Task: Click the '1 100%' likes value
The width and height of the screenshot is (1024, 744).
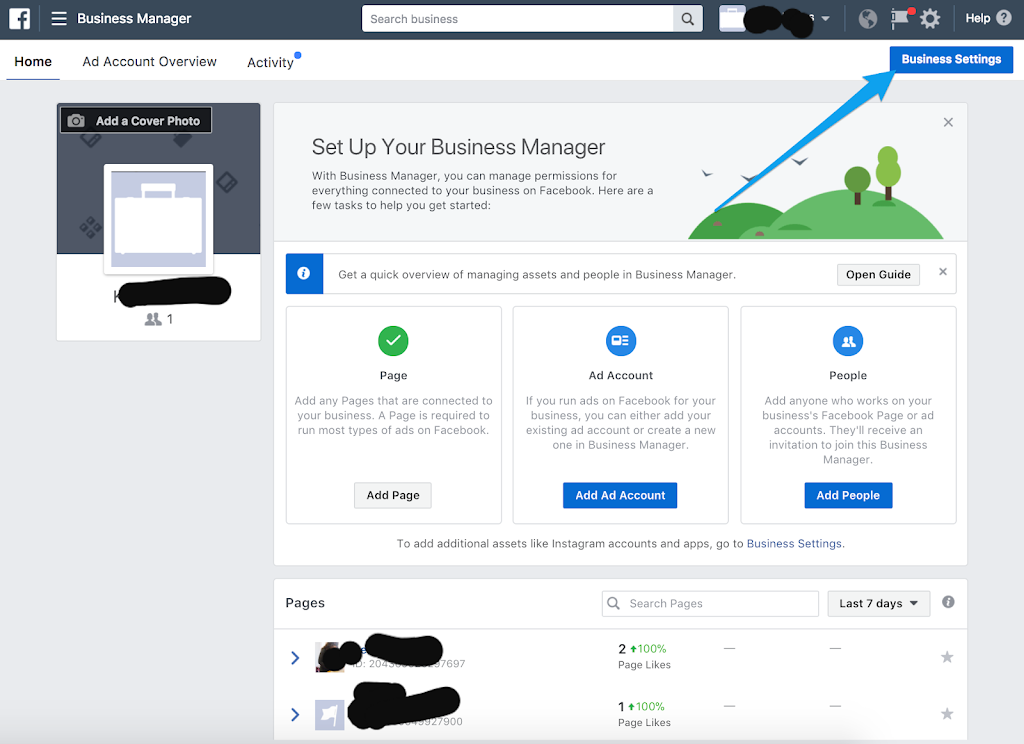Action: point(641,706)
